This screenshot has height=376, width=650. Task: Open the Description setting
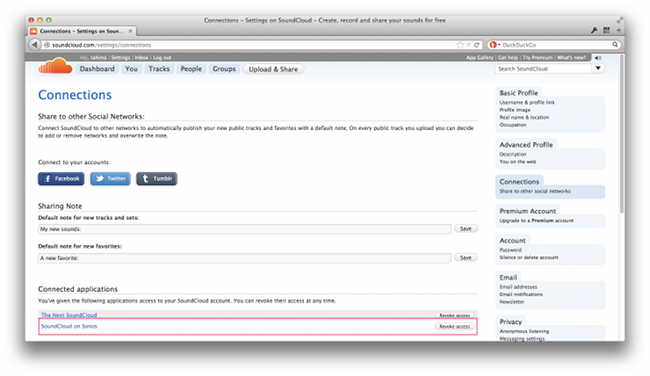[x=513, y=154]
